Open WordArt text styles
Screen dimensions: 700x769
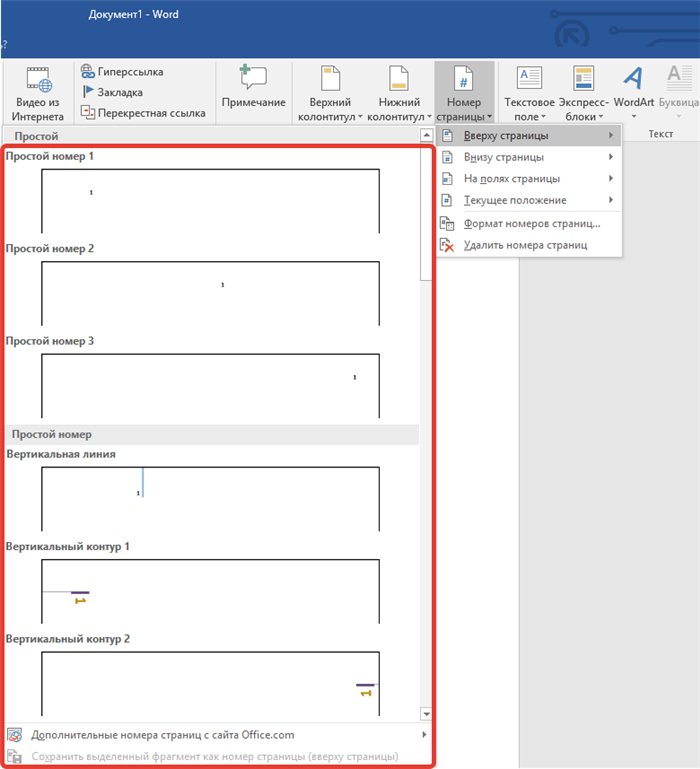pos(633,93)
